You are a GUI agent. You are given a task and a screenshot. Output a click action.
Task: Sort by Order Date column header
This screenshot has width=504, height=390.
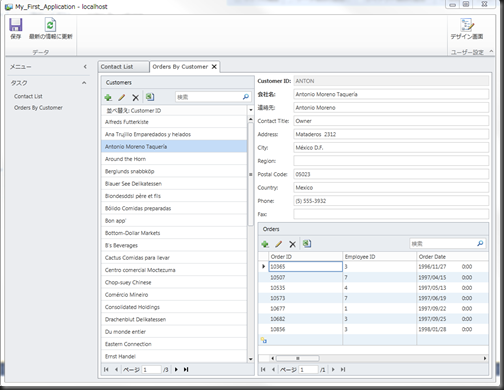click(453, 257)
